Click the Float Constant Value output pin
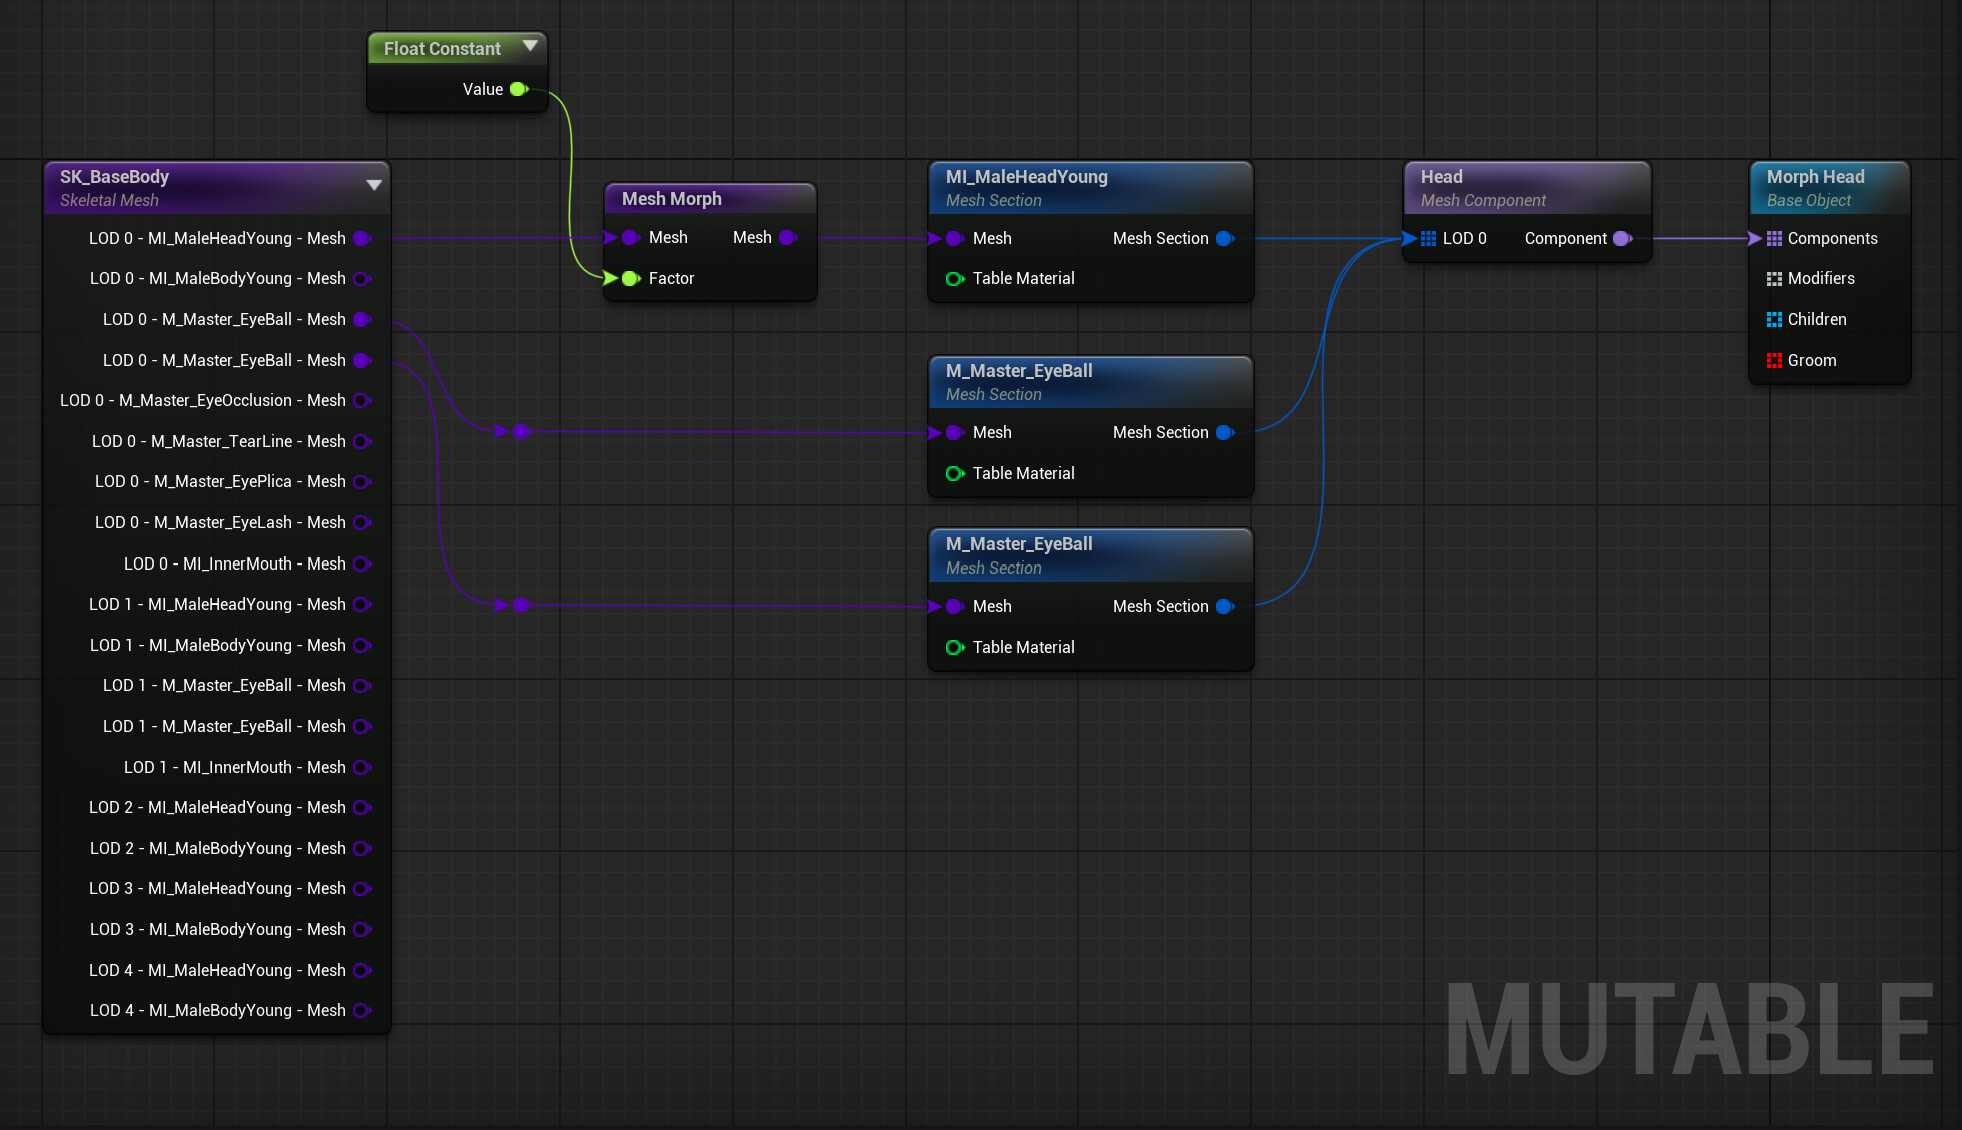 click(x=518, y=89)
